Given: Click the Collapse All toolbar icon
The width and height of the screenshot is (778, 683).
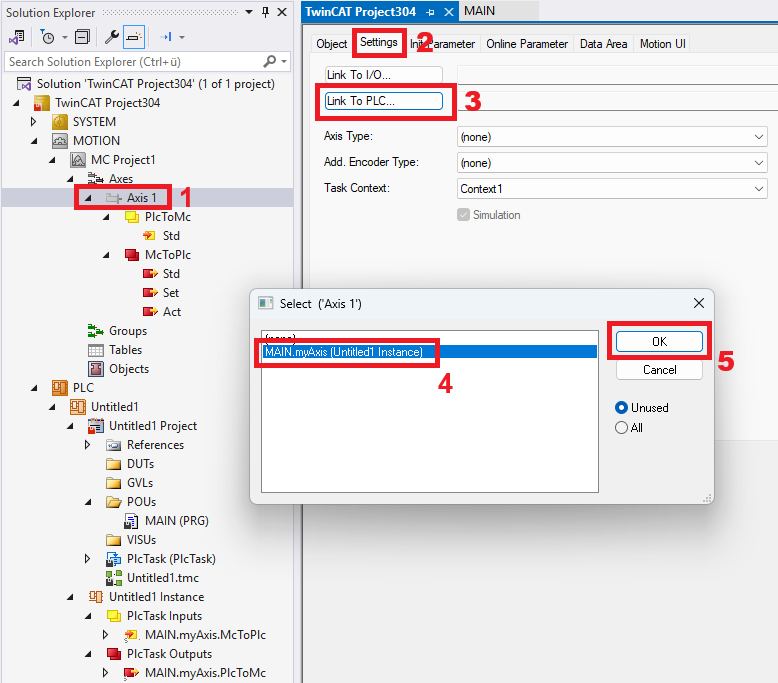Looking at the screenshot, I should [x=82, y=37].
